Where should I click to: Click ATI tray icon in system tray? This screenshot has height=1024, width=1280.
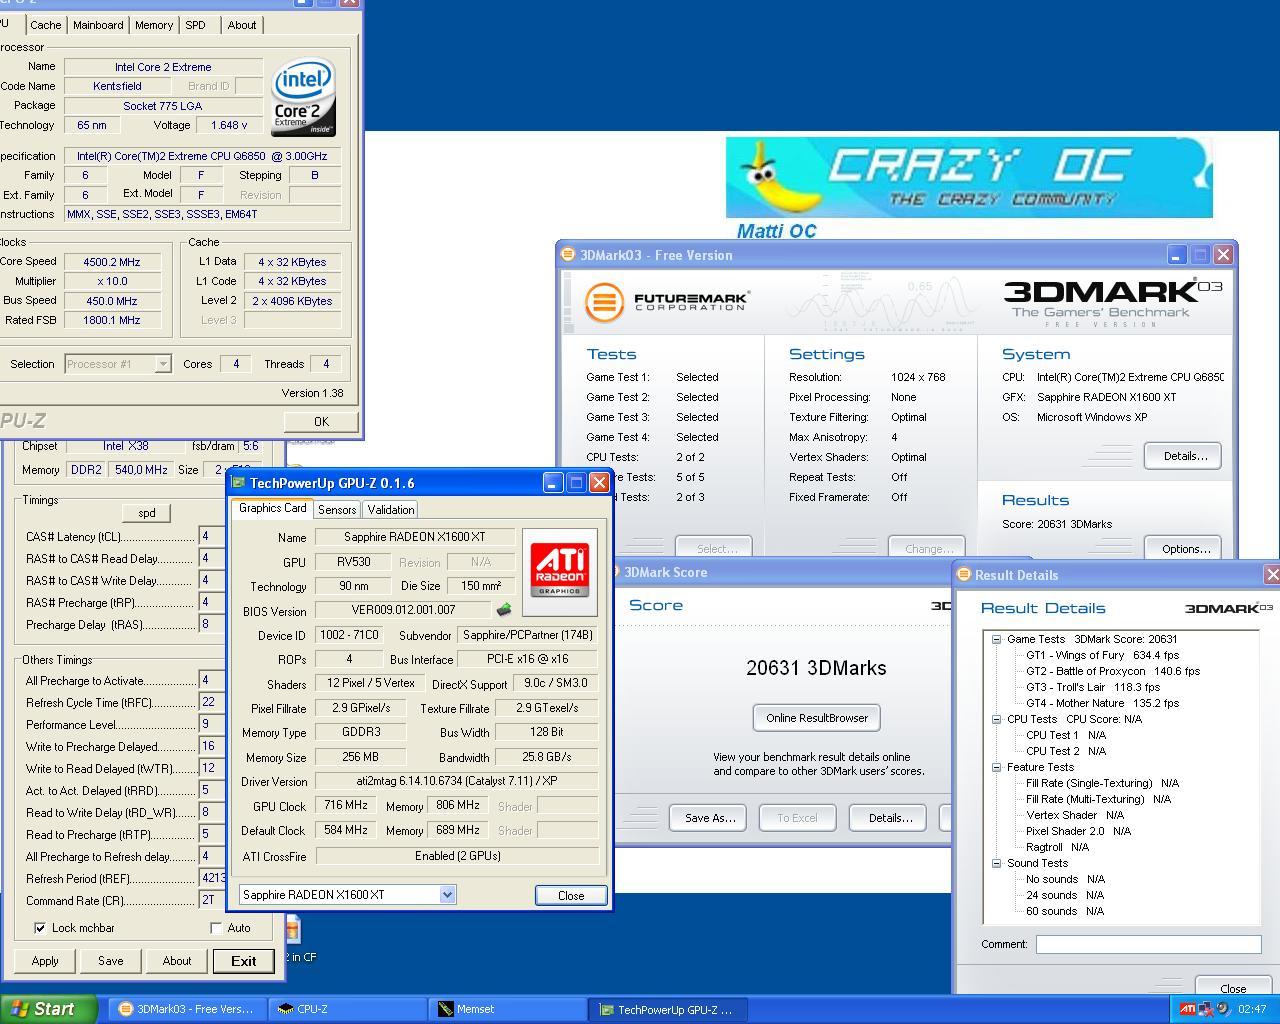click(x=1187, y=1009)
